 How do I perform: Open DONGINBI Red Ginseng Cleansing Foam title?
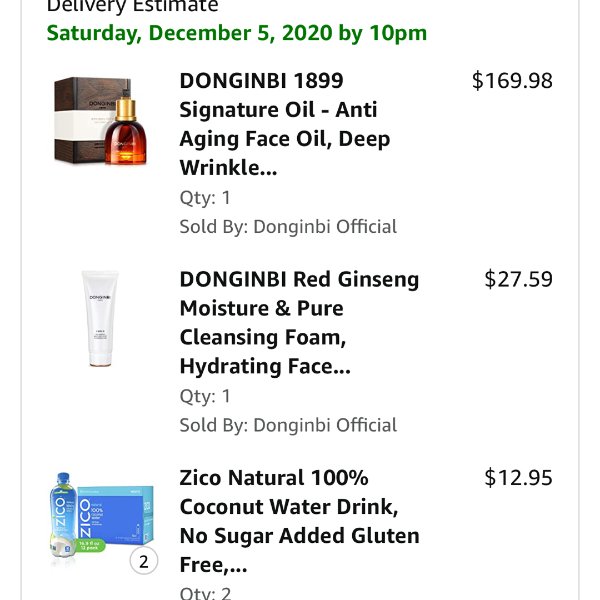299,323
